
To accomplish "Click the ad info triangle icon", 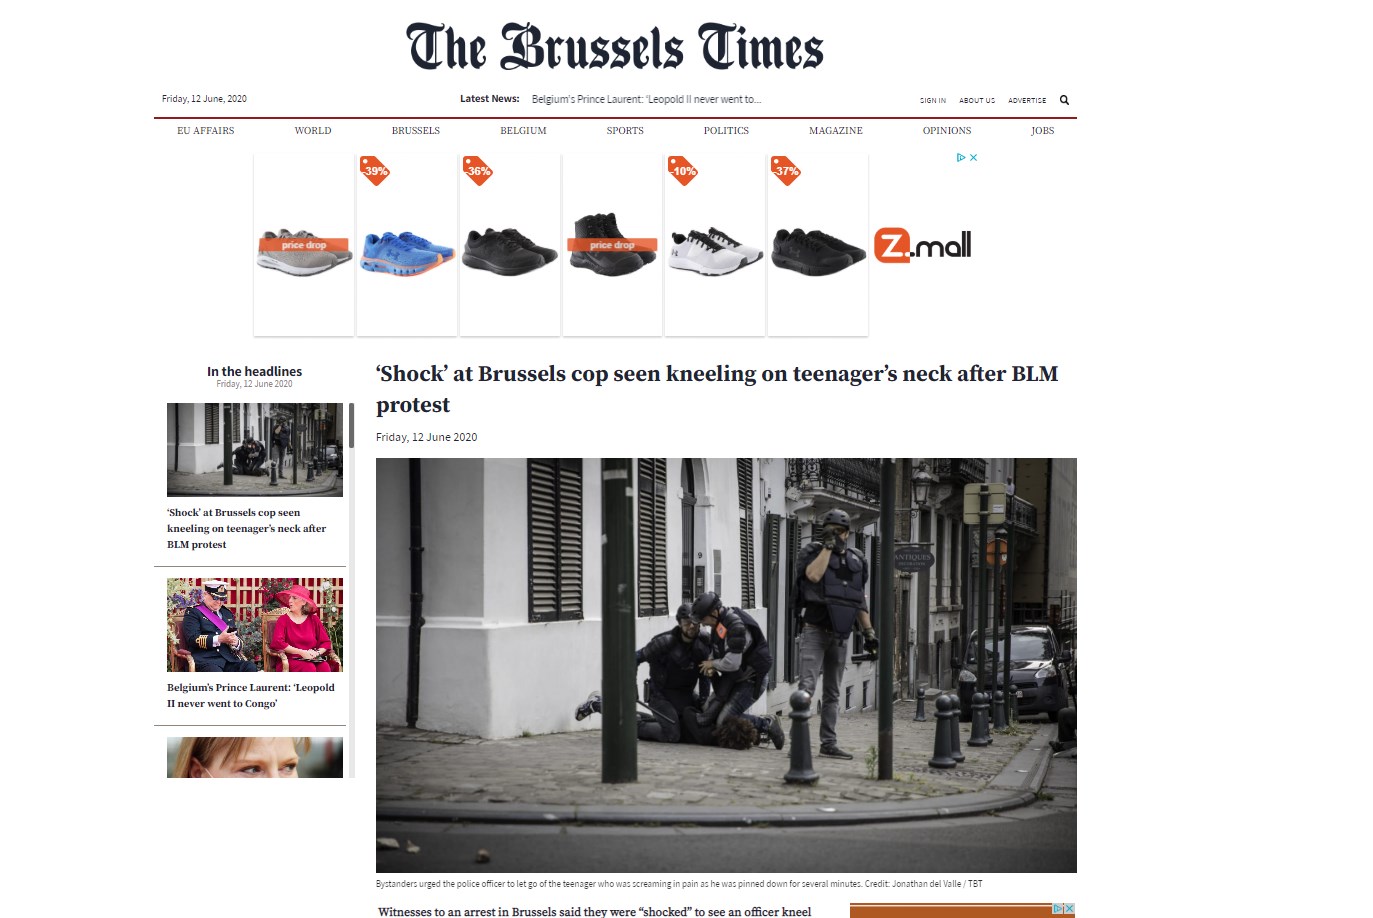I will click(961, 158).
